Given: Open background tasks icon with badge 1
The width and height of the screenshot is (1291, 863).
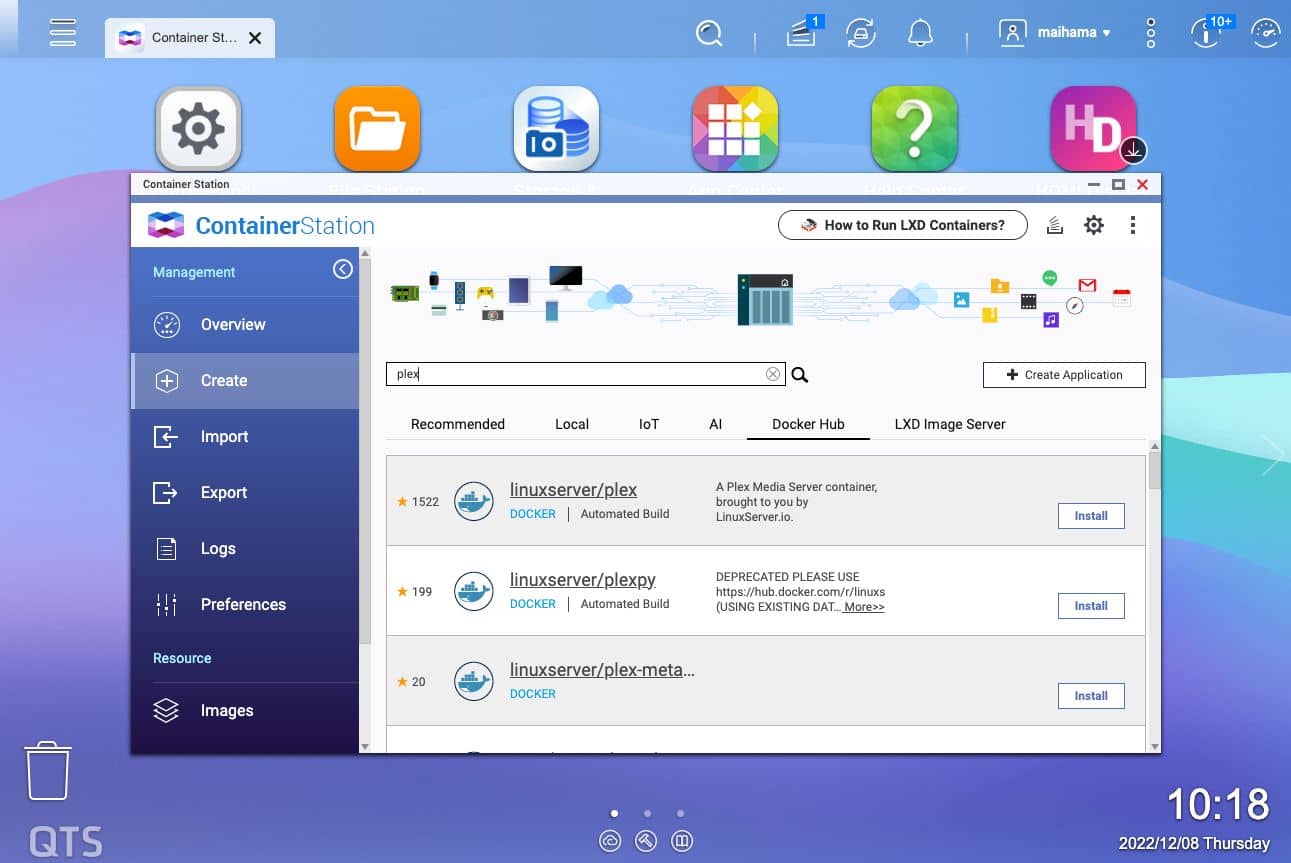Looking at the screenshot, I should point(802,33).
